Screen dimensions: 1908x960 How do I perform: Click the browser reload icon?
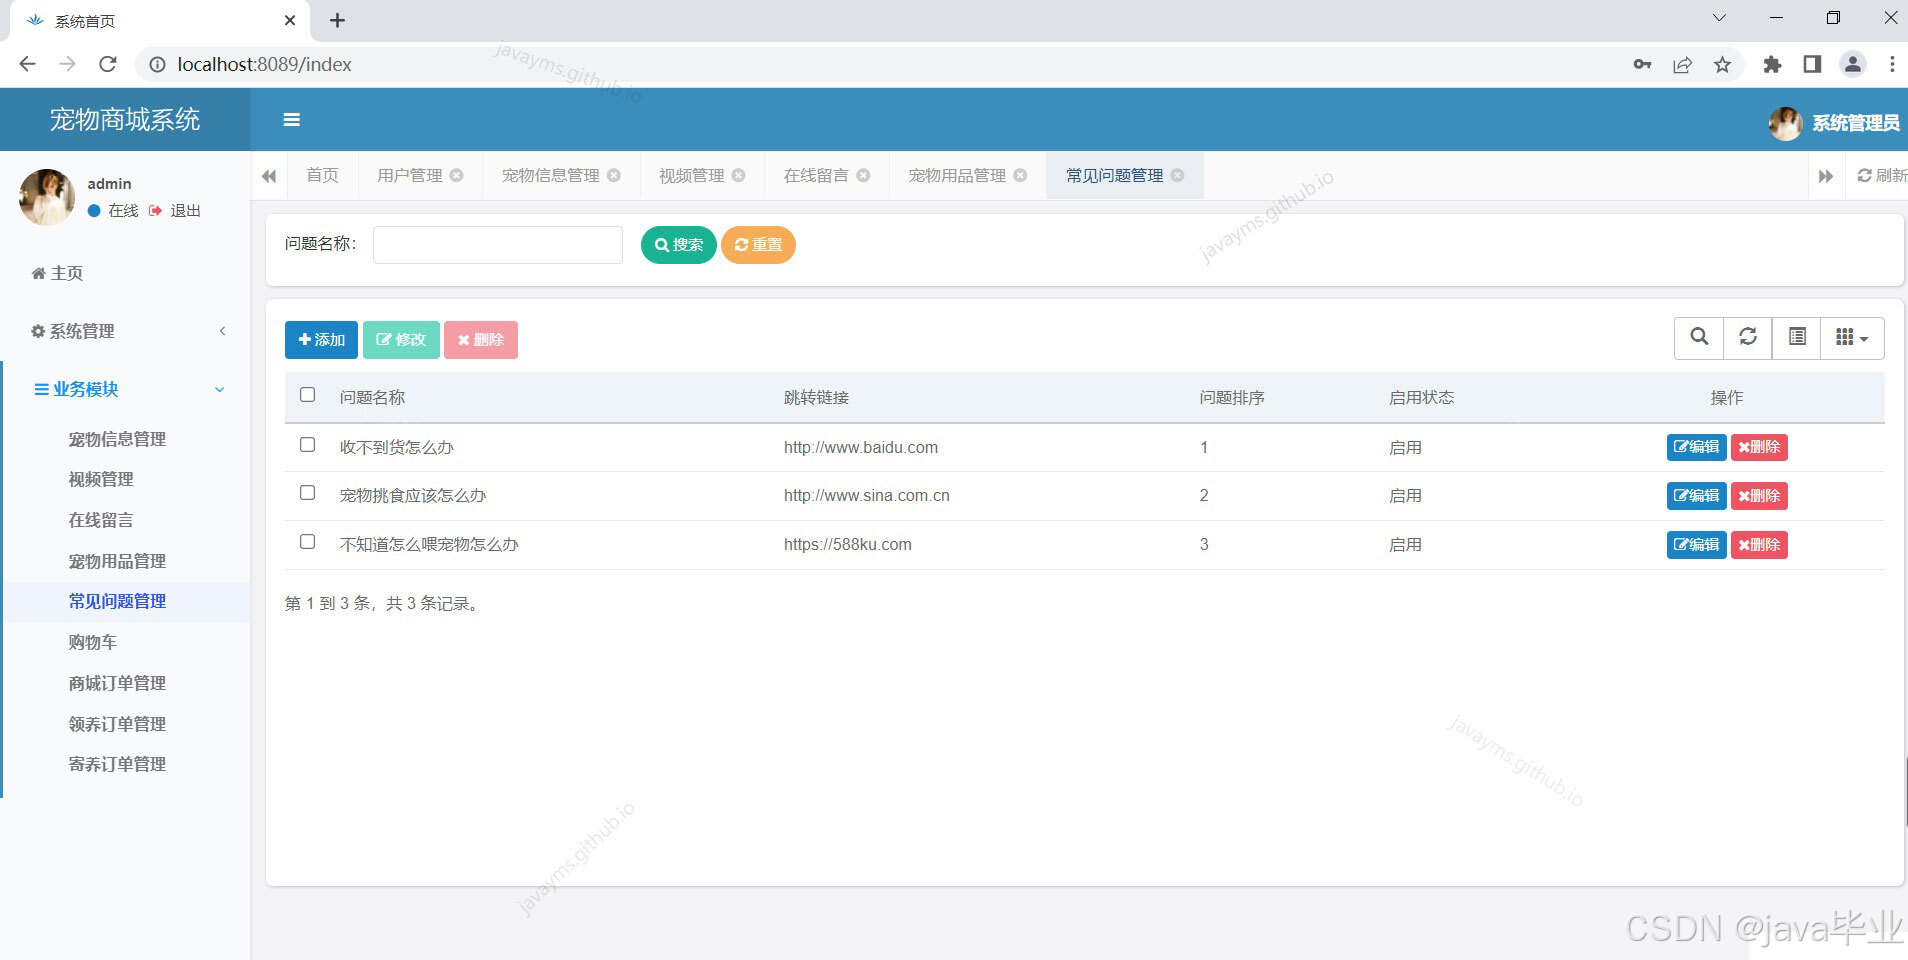pos(108,64)
